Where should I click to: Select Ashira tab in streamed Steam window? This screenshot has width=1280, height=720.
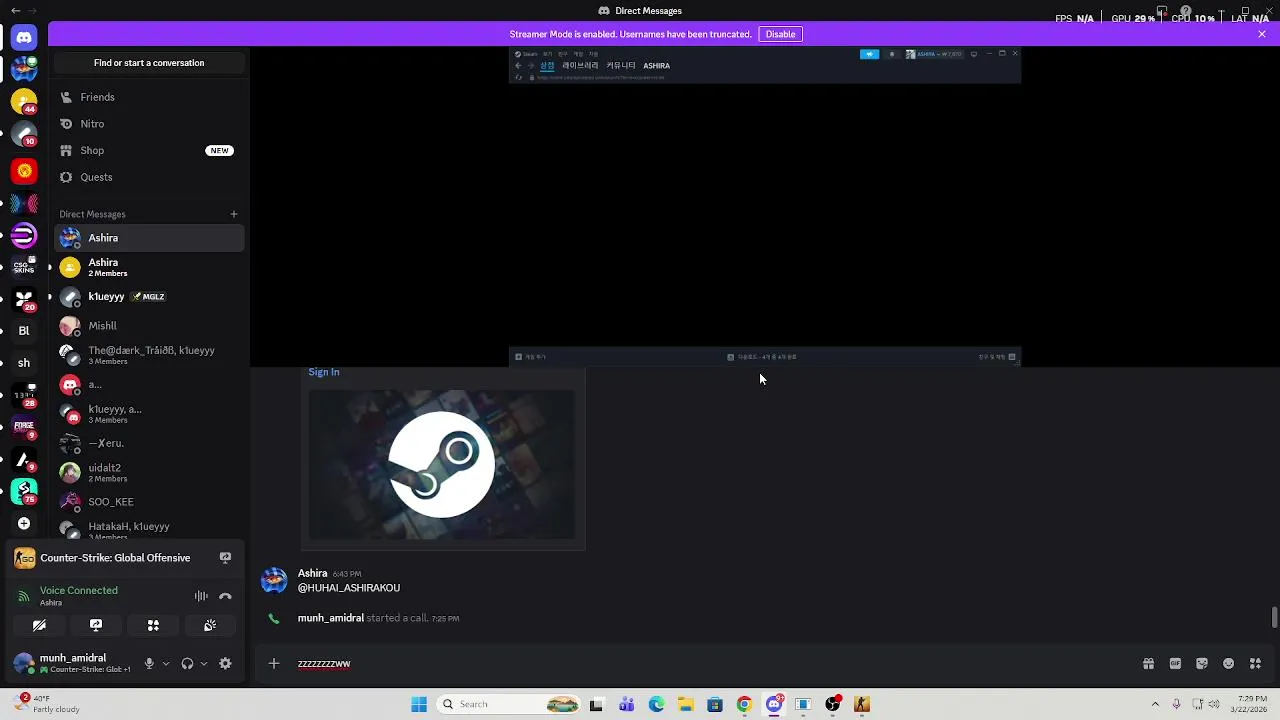tap(657, 66)
